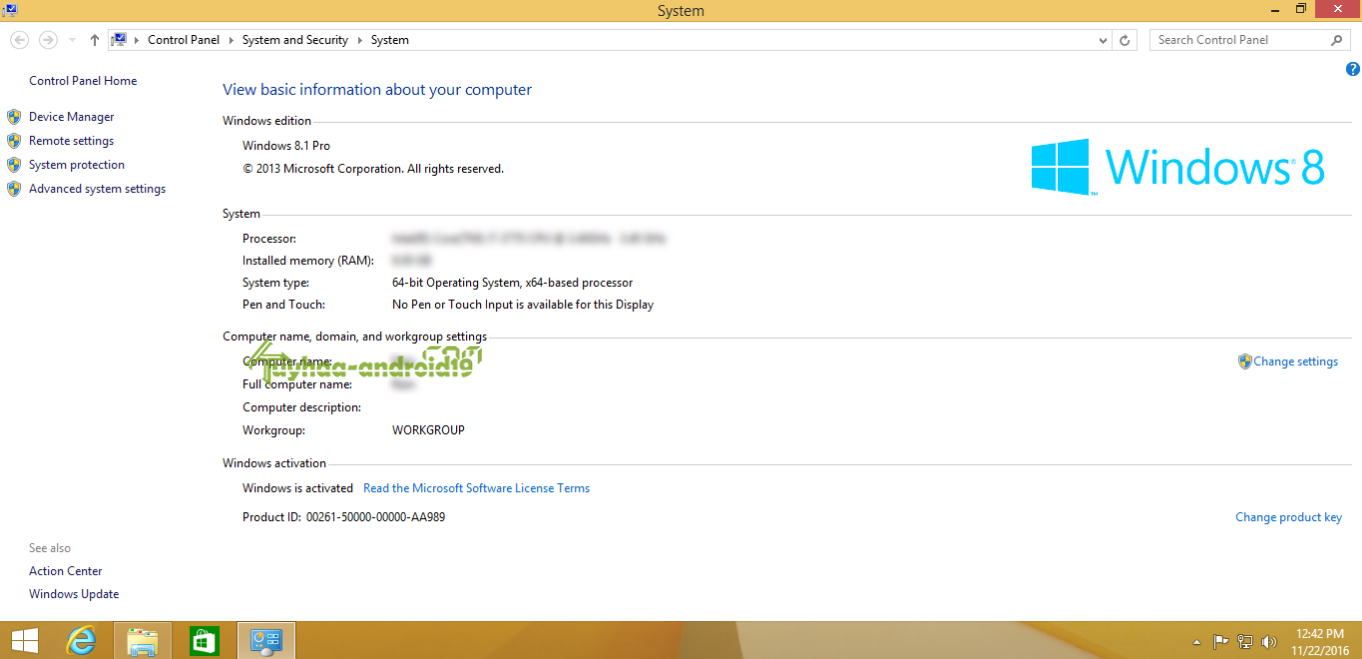1362x659 pixels.
Task: Click the 'WORKGROUP' value
Action: pos(428,430)
